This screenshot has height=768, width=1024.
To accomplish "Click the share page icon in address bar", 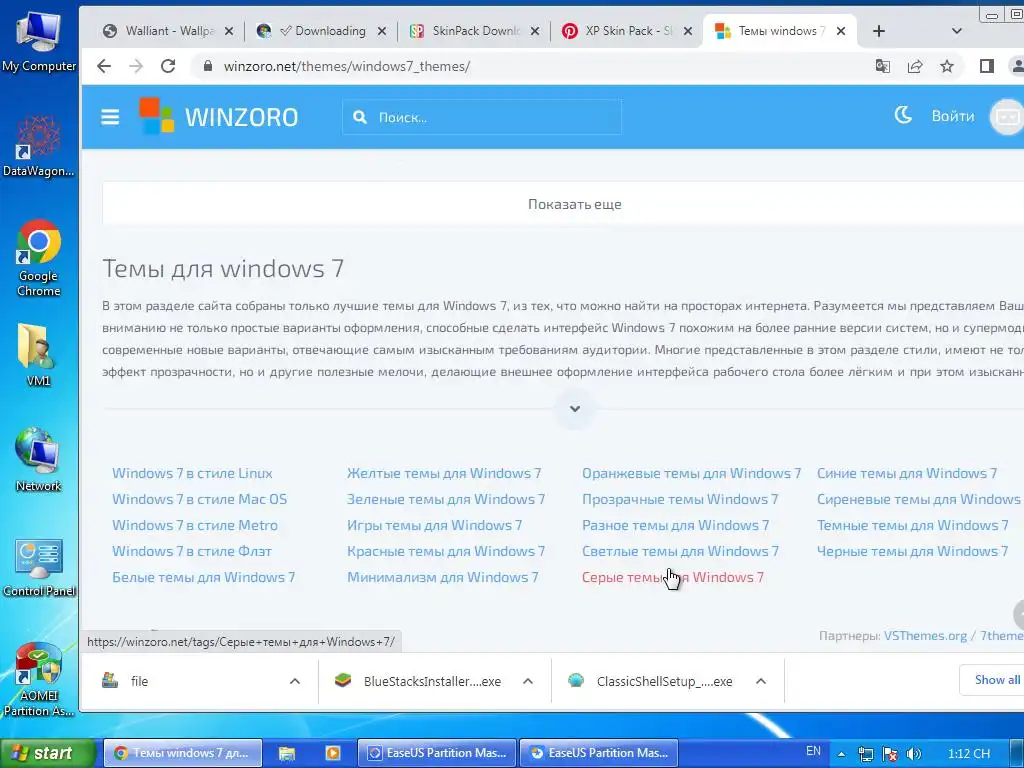I will tap(915, 66).
